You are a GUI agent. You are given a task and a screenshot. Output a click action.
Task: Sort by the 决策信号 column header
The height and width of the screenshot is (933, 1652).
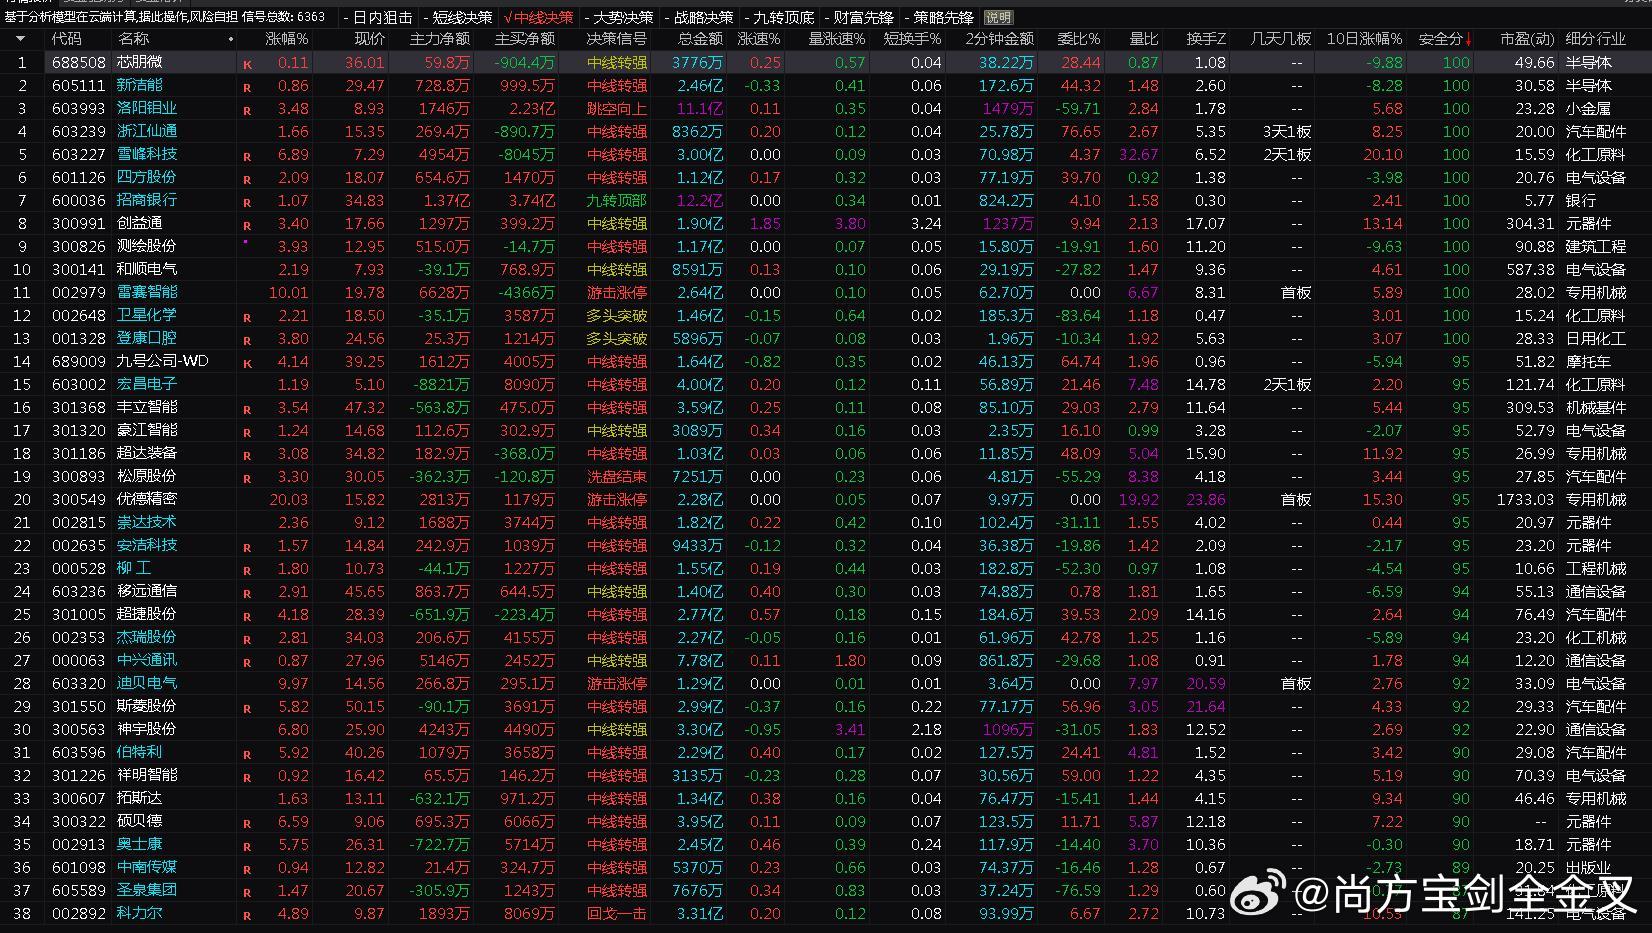pyautogui.click(x=616, y=39)
